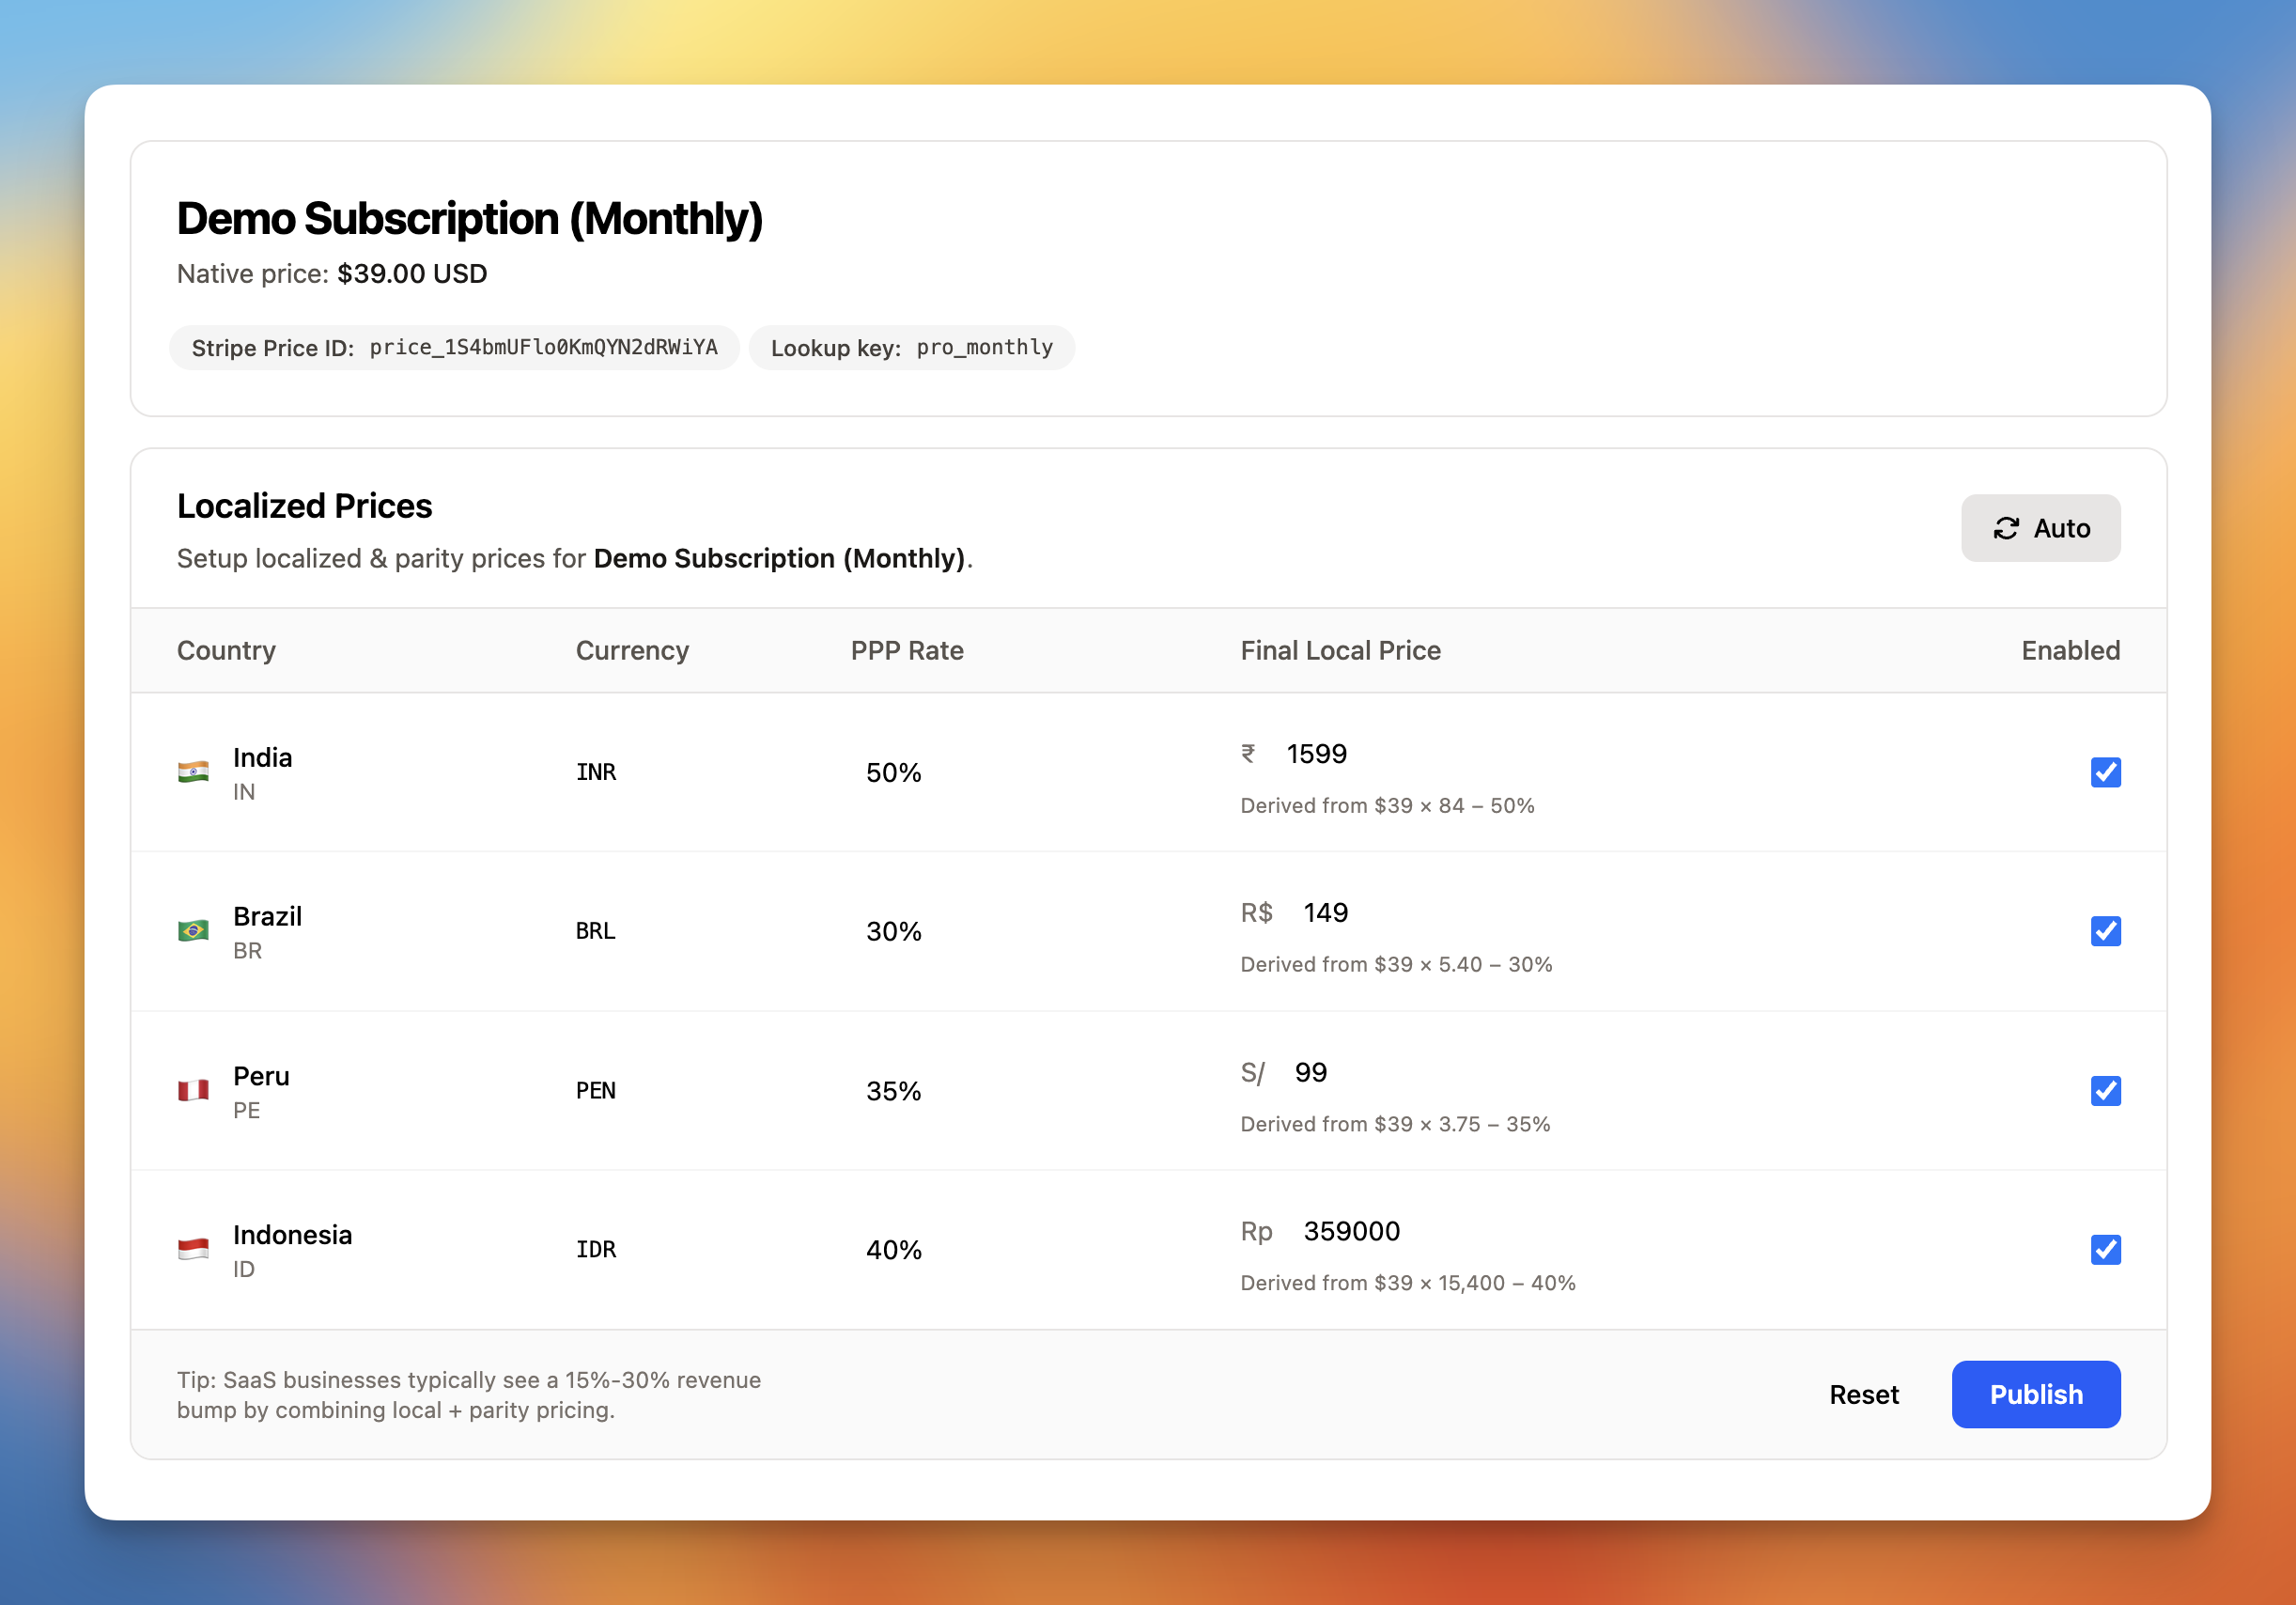Click the Reset button

tap(1863, 1394)
